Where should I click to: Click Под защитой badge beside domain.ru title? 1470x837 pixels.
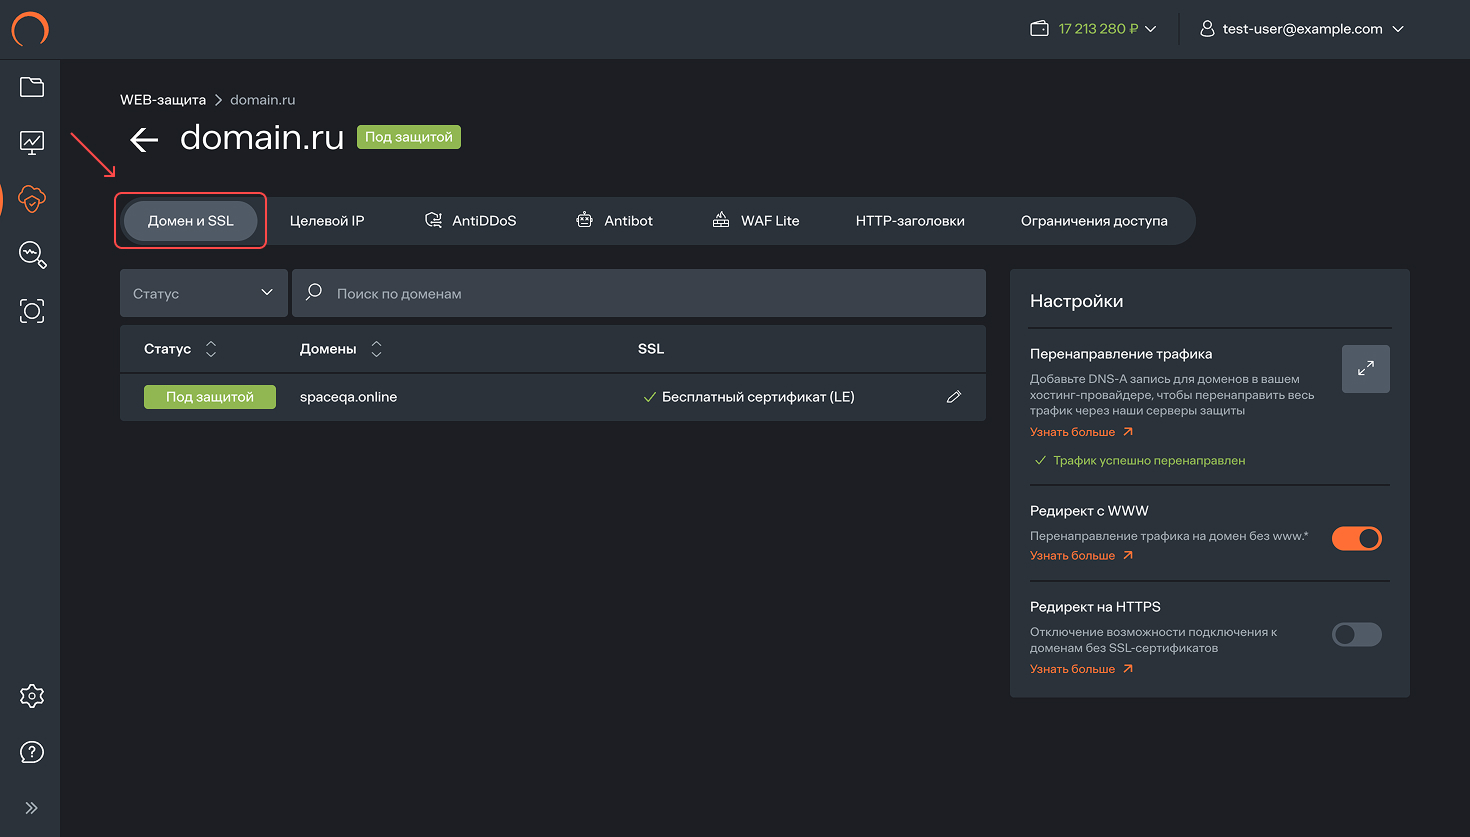point(409,137)
